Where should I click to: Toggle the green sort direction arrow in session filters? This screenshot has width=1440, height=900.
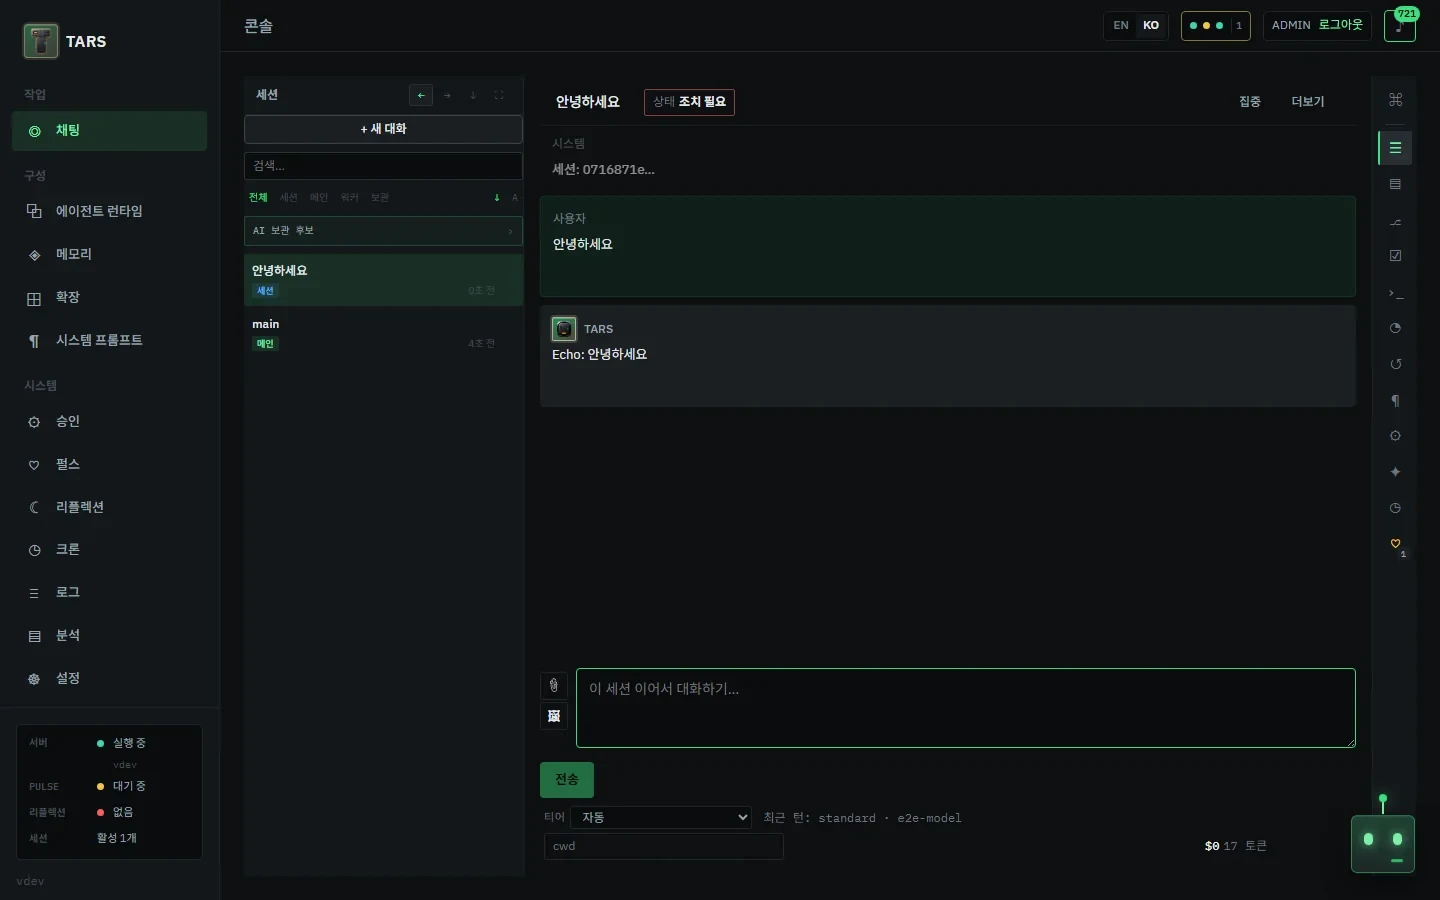(497, 198)
